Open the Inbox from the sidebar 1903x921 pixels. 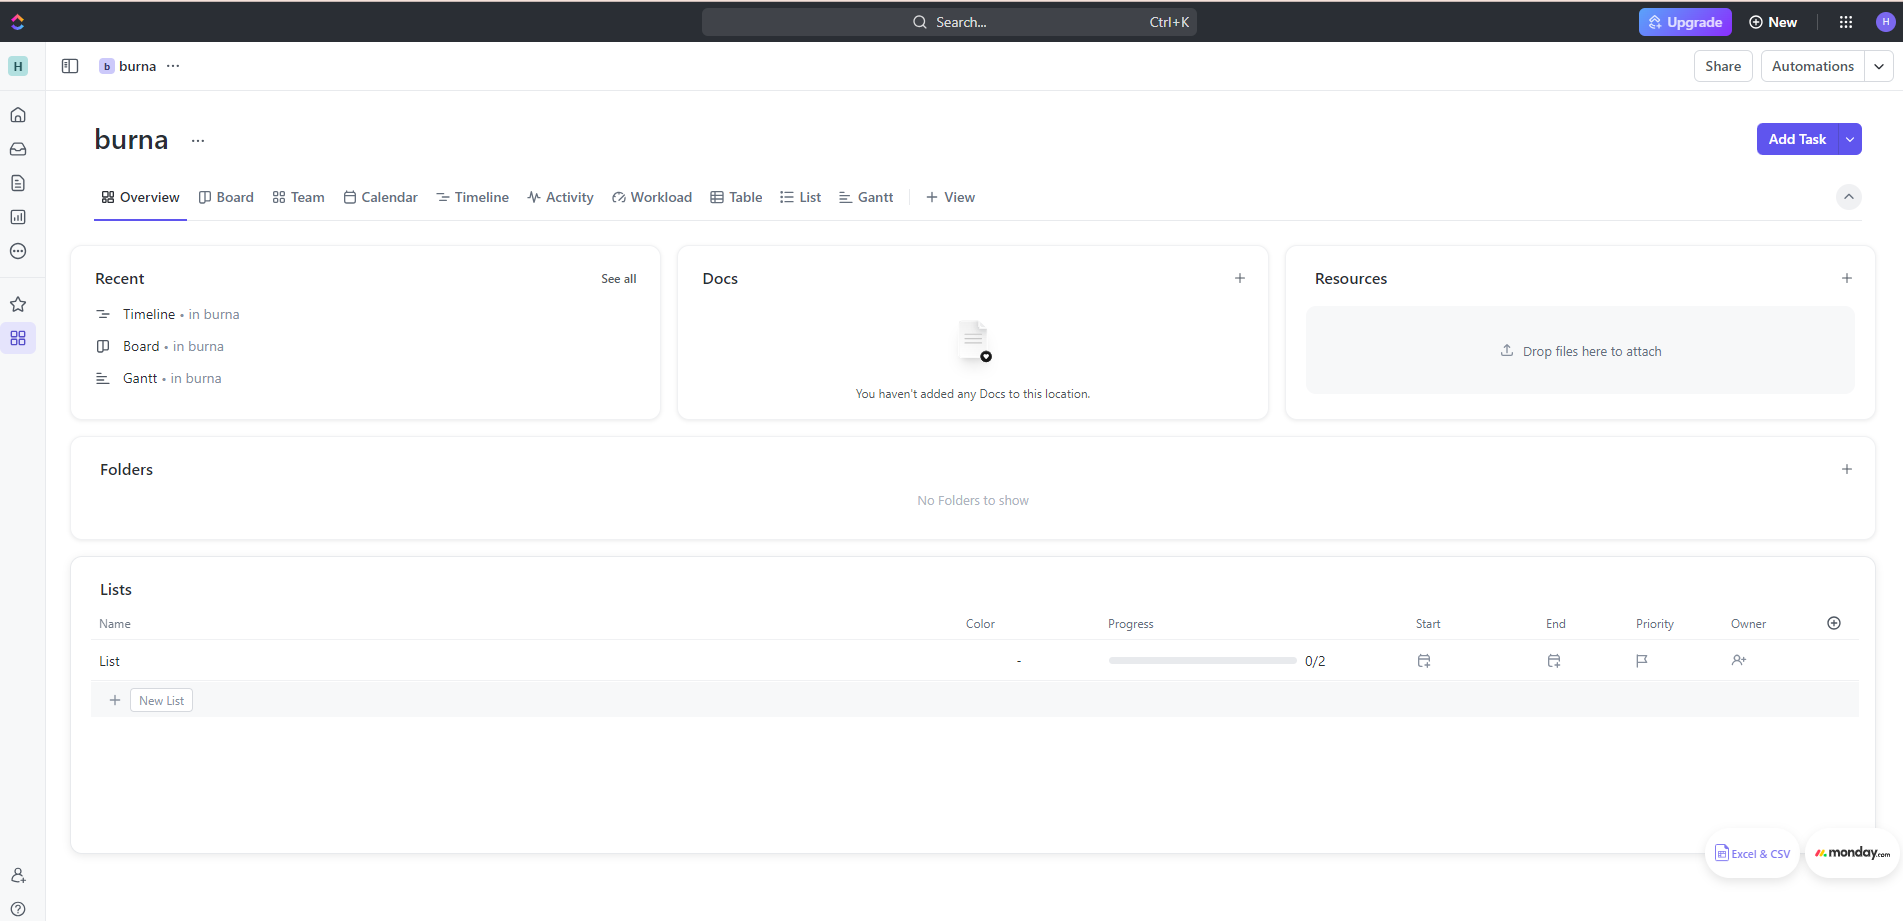[18, 149]
